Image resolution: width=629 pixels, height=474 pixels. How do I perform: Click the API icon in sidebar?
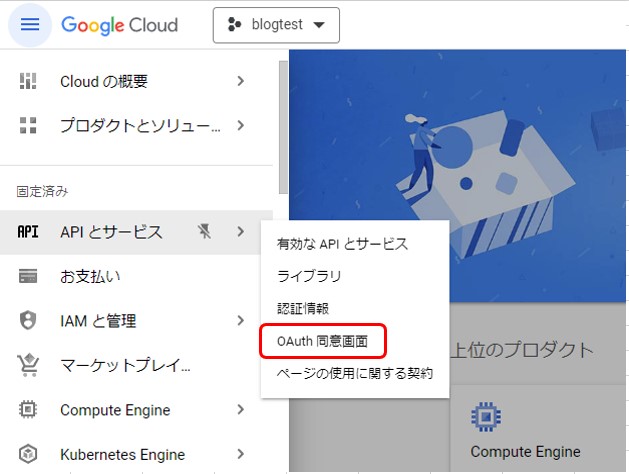tap(28, 232)
